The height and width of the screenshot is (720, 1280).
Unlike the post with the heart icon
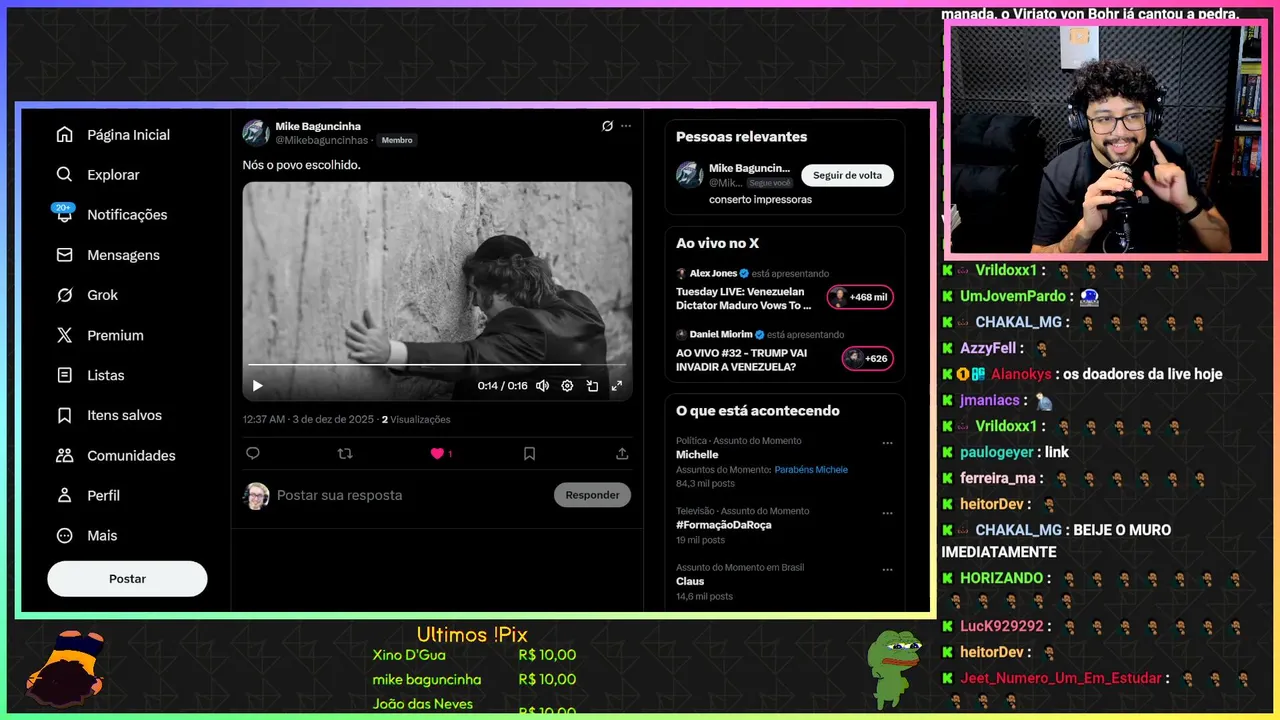pyautogui.click(x=437, y=453)
